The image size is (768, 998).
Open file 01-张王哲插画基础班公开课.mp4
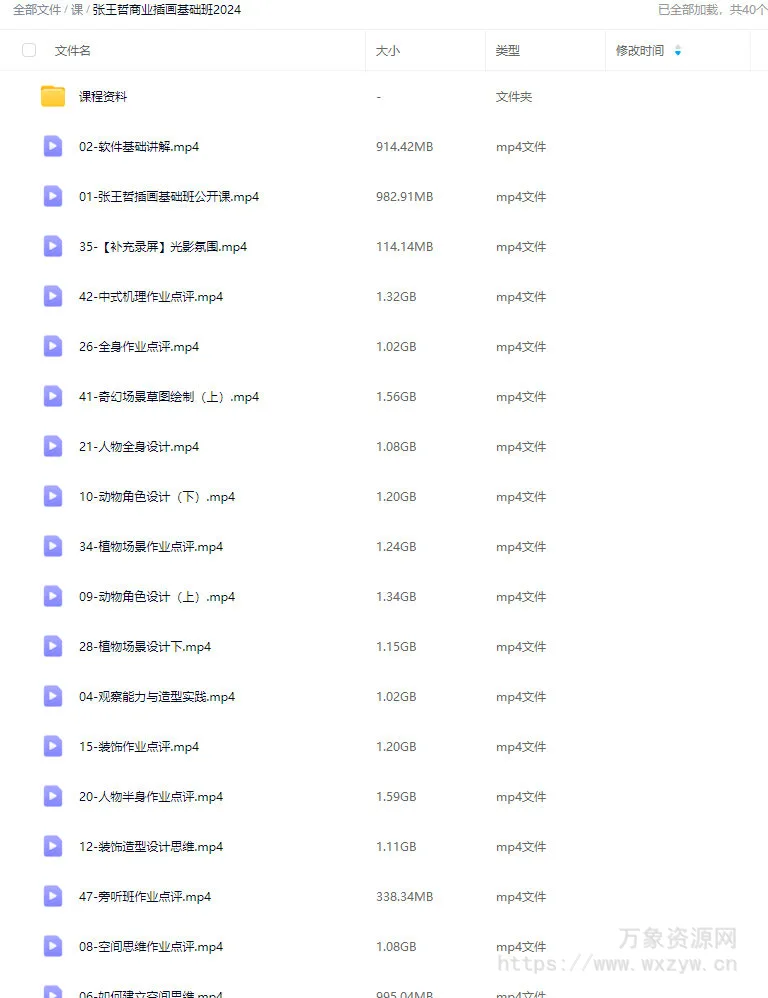click(169, 197)
